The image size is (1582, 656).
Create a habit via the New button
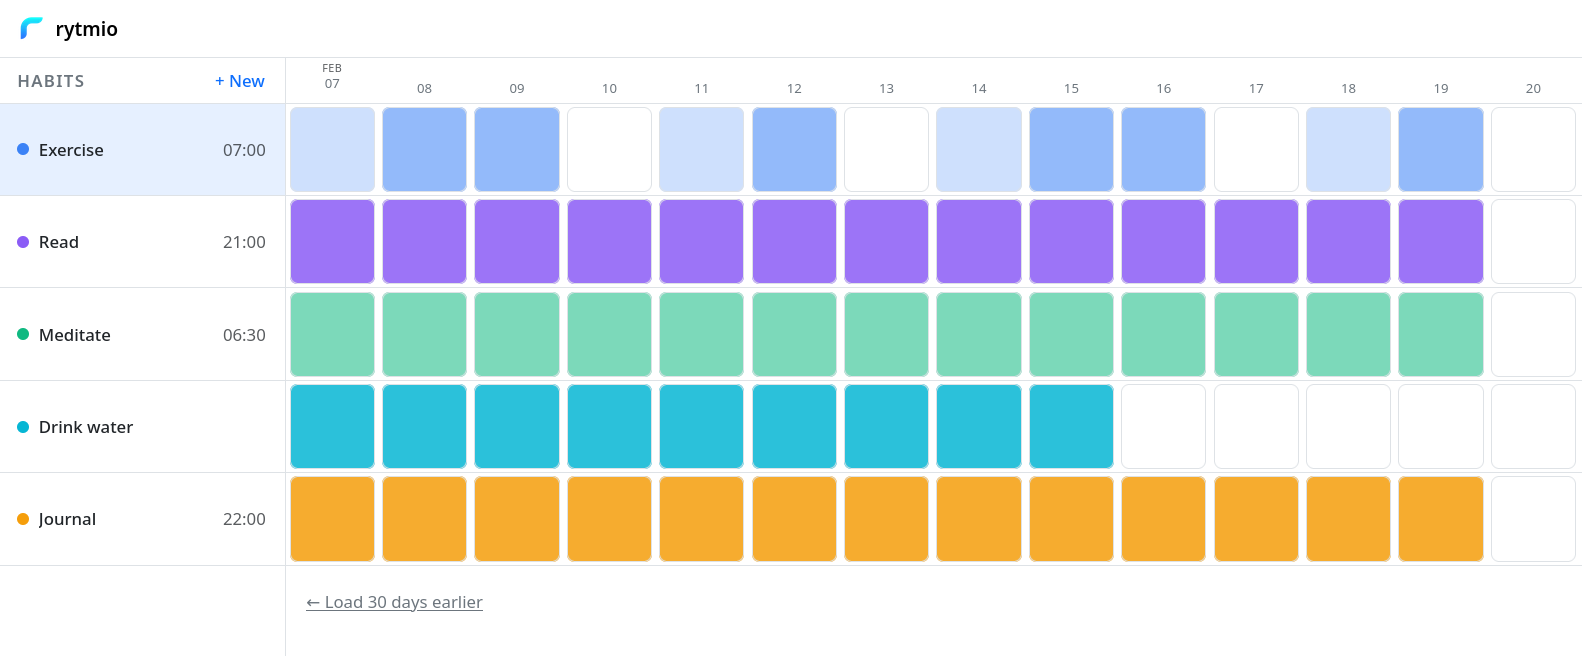point(239,81)
